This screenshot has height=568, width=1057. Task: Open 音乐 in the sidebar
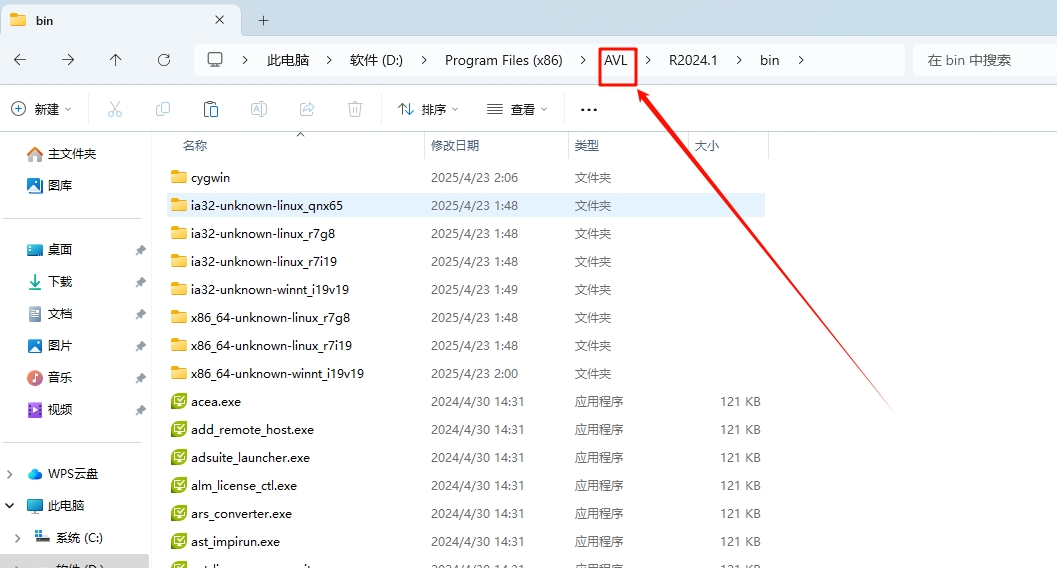point(50,378)
